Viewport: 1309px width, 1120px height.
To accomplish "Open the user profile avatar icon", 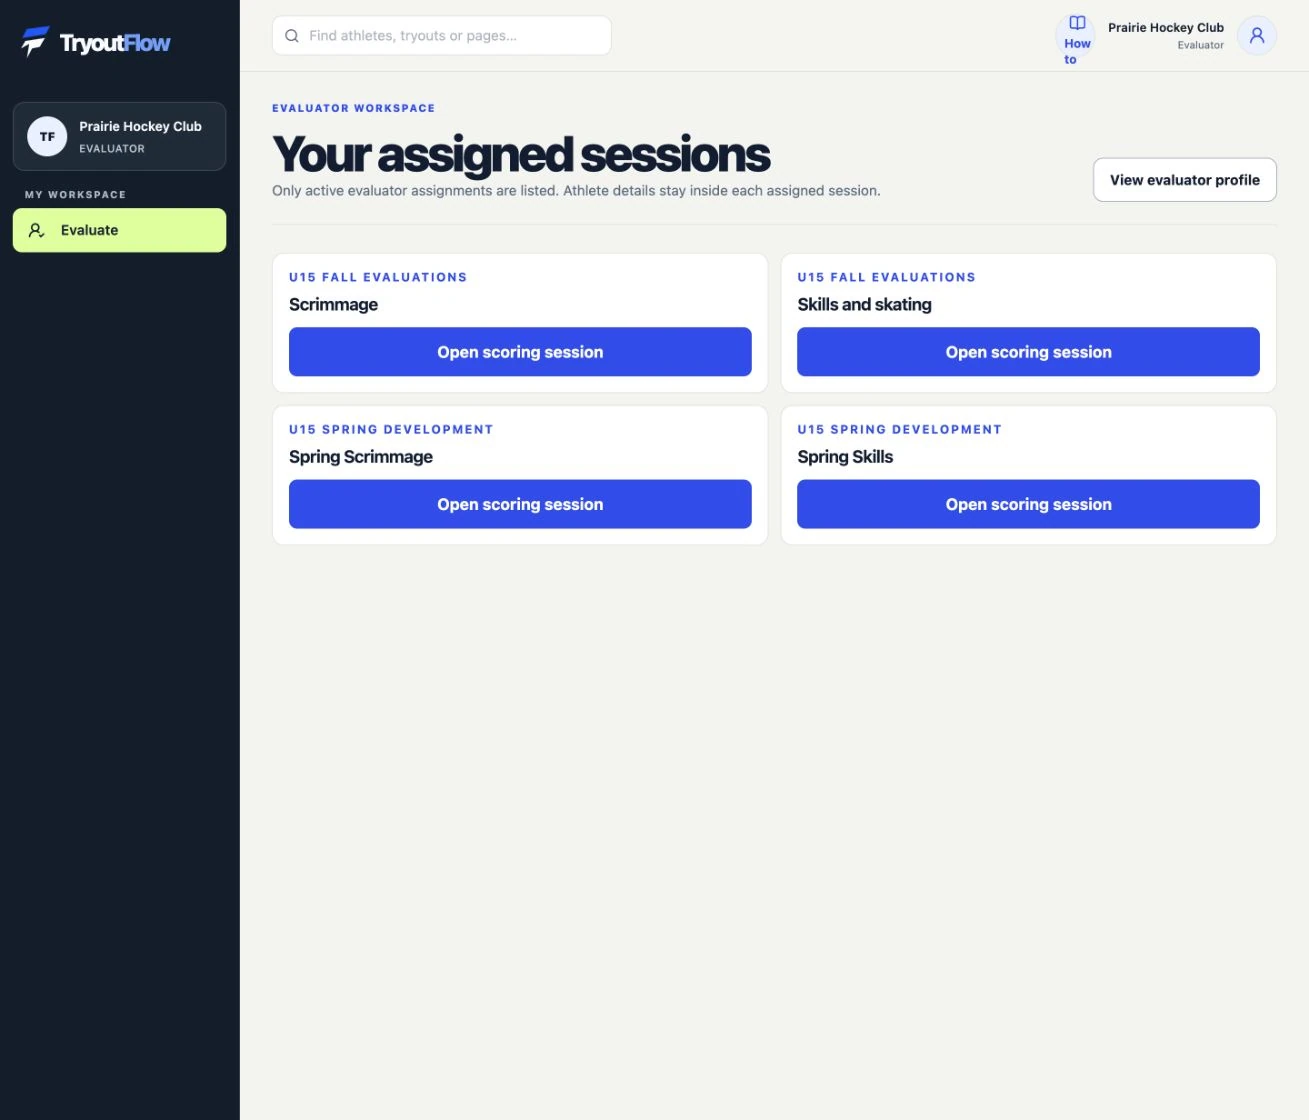I will (1257, 36).
